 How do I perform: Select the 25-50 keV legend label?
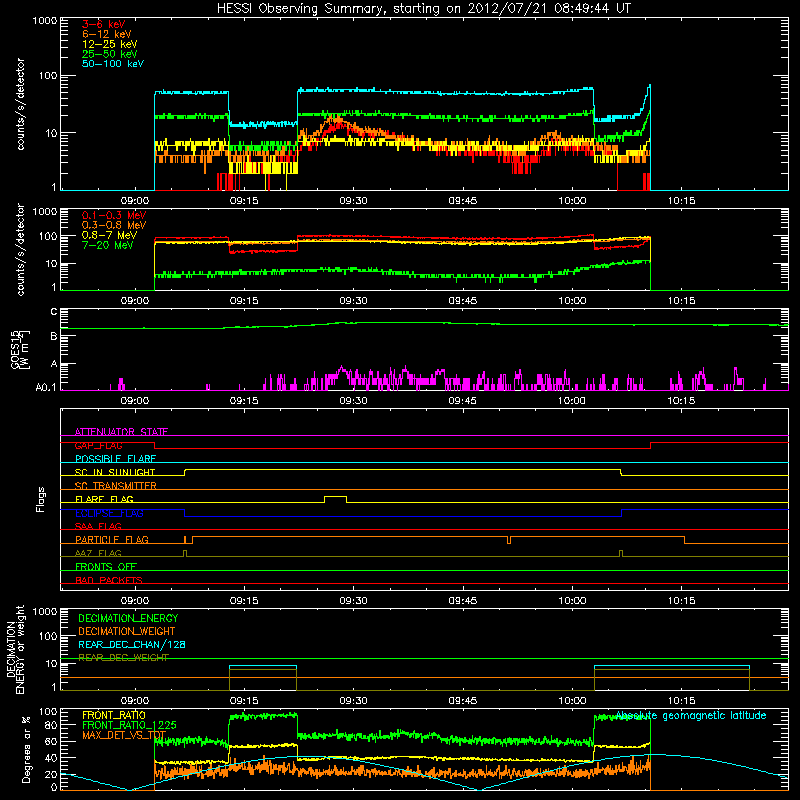(x=110, y=54)
